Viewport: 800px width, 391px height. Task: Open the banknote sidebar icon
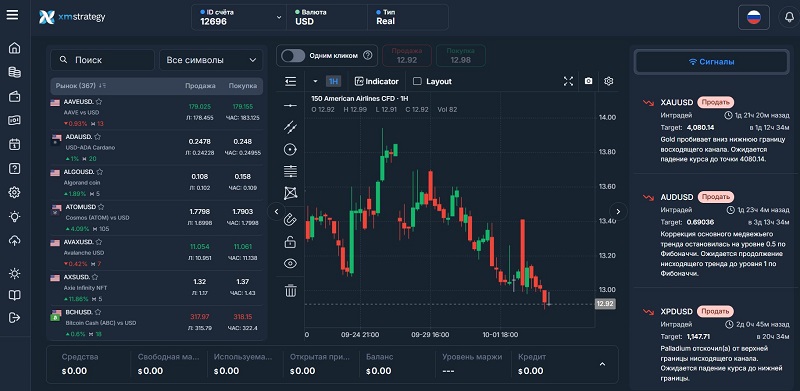15,120
